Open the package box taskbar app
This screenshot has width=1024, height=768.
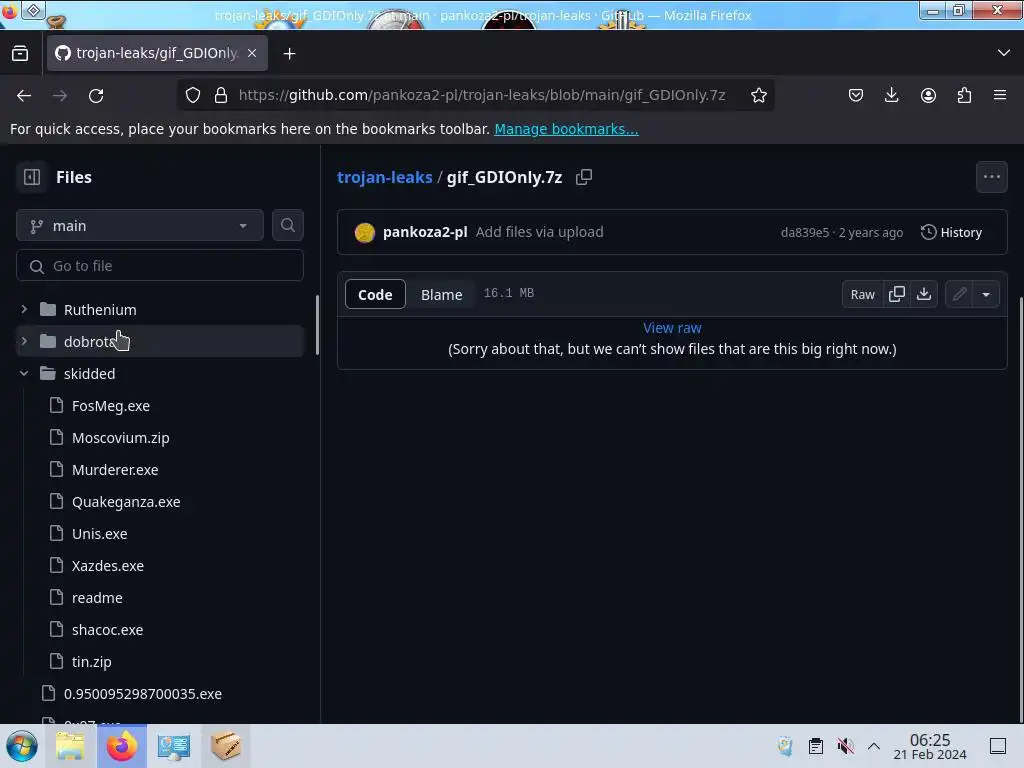click(225, 746)
